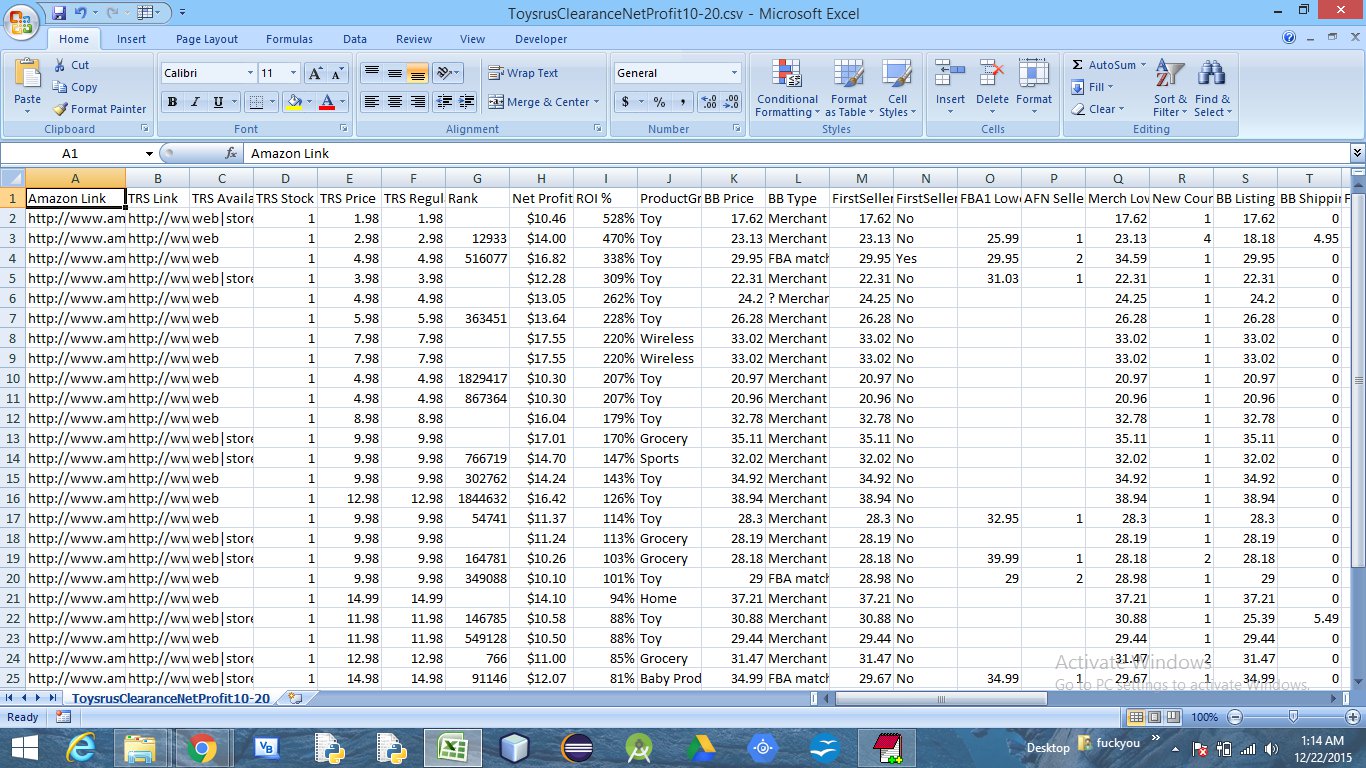Open font name dropdown Calibri

click(250, 73)
